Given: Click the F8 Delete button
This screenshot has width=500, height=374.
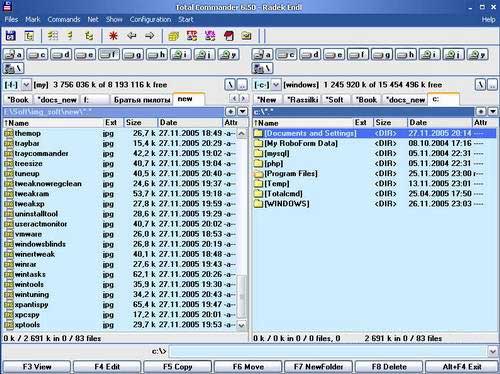Looking at the screenshot, I should click(389, 367).
